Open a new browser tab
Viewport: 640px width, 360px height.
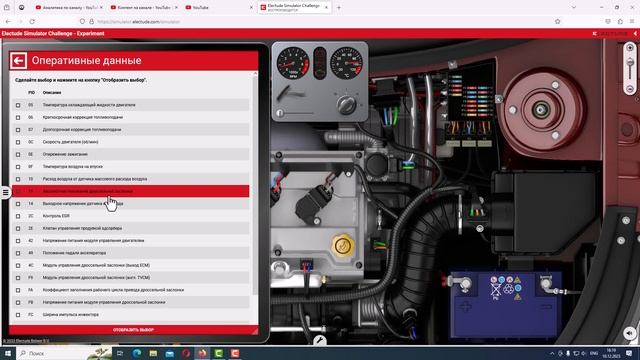(338, 7)
